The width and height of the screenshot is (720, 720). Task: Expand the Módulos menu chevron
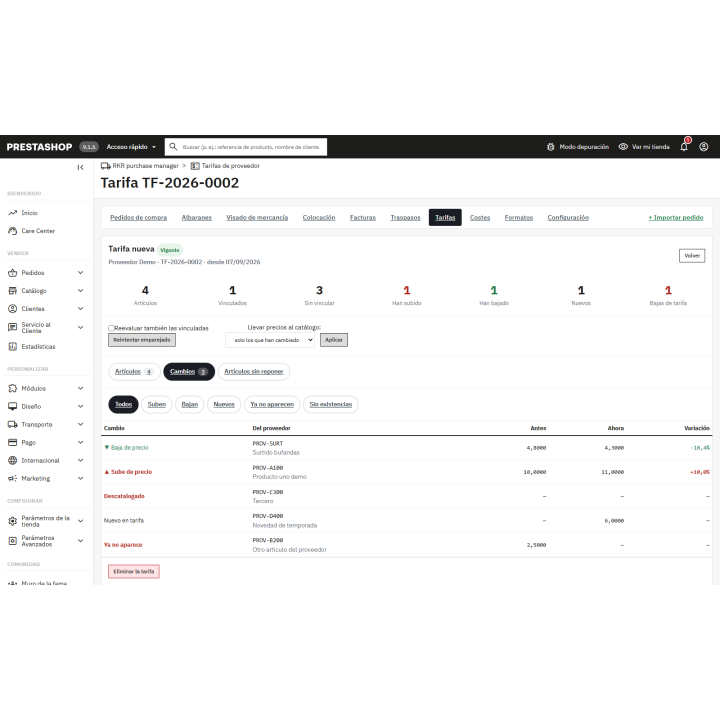80,388
